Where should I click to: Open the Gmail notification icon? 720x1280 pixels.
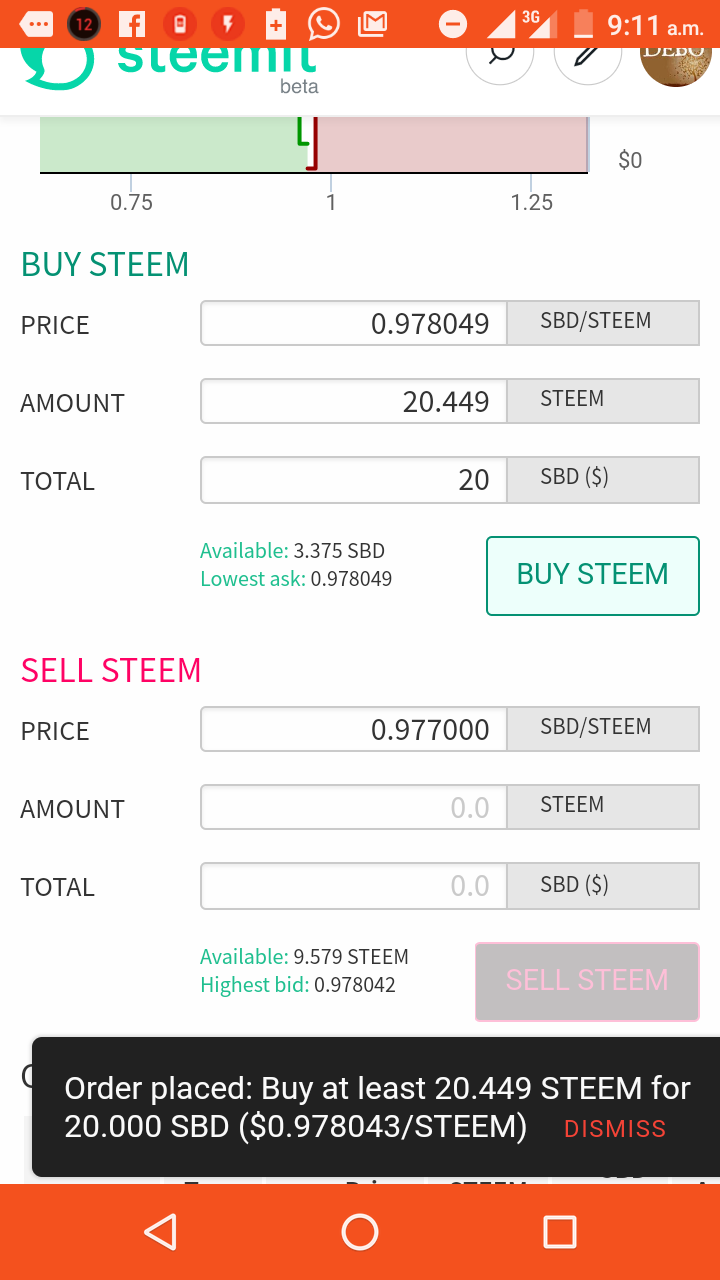pyautogui.click(x=372, y=23)
